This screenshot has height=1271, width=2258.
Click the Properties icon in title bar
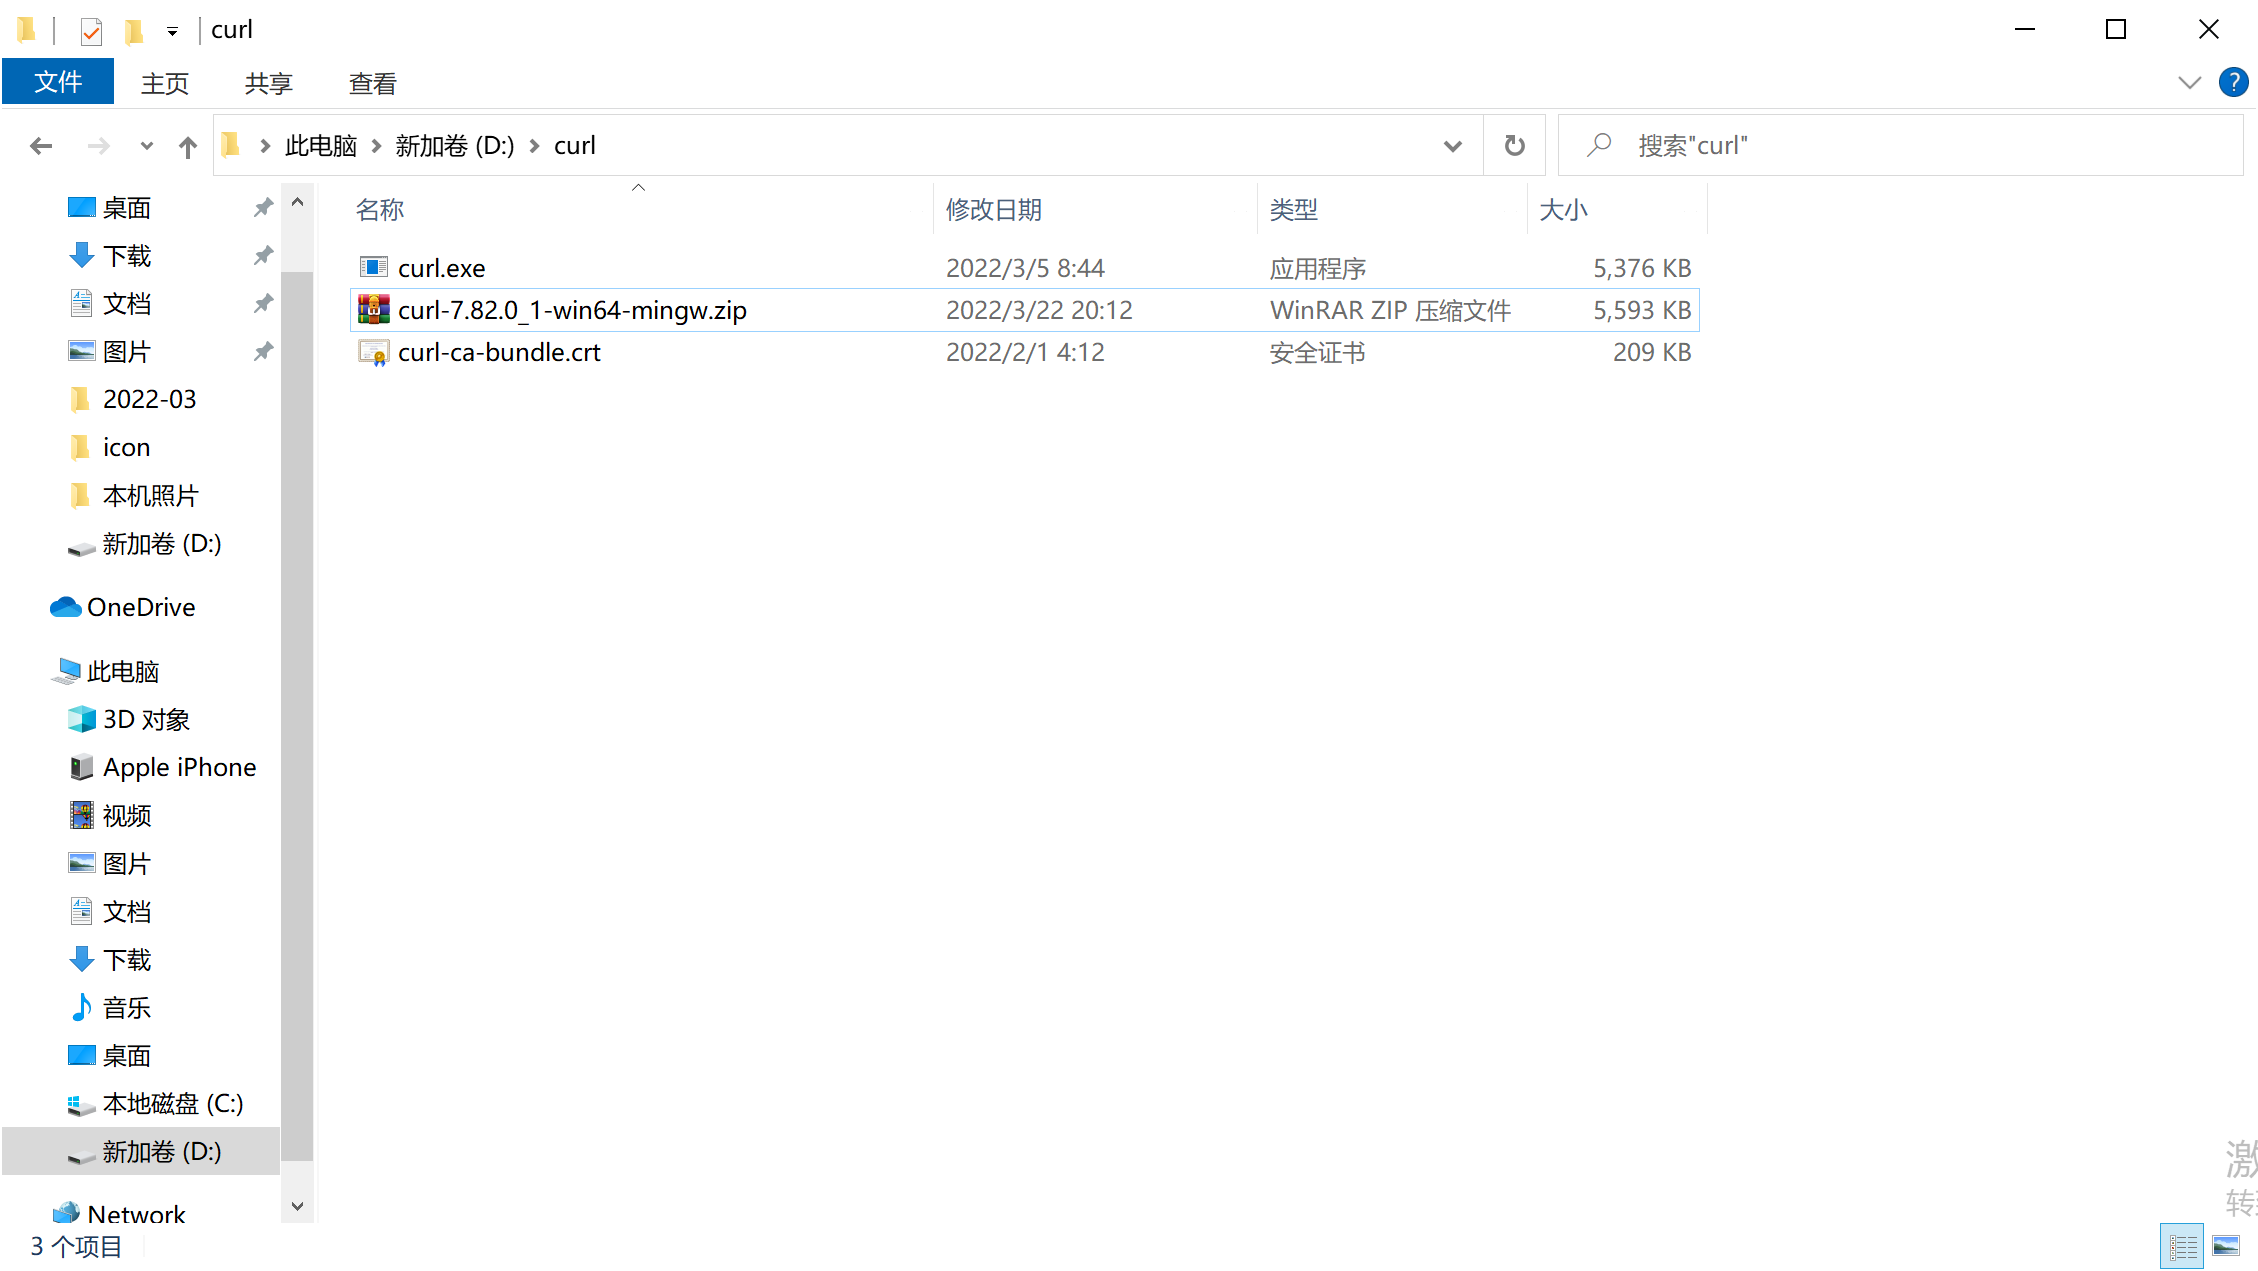click(91, 31)
